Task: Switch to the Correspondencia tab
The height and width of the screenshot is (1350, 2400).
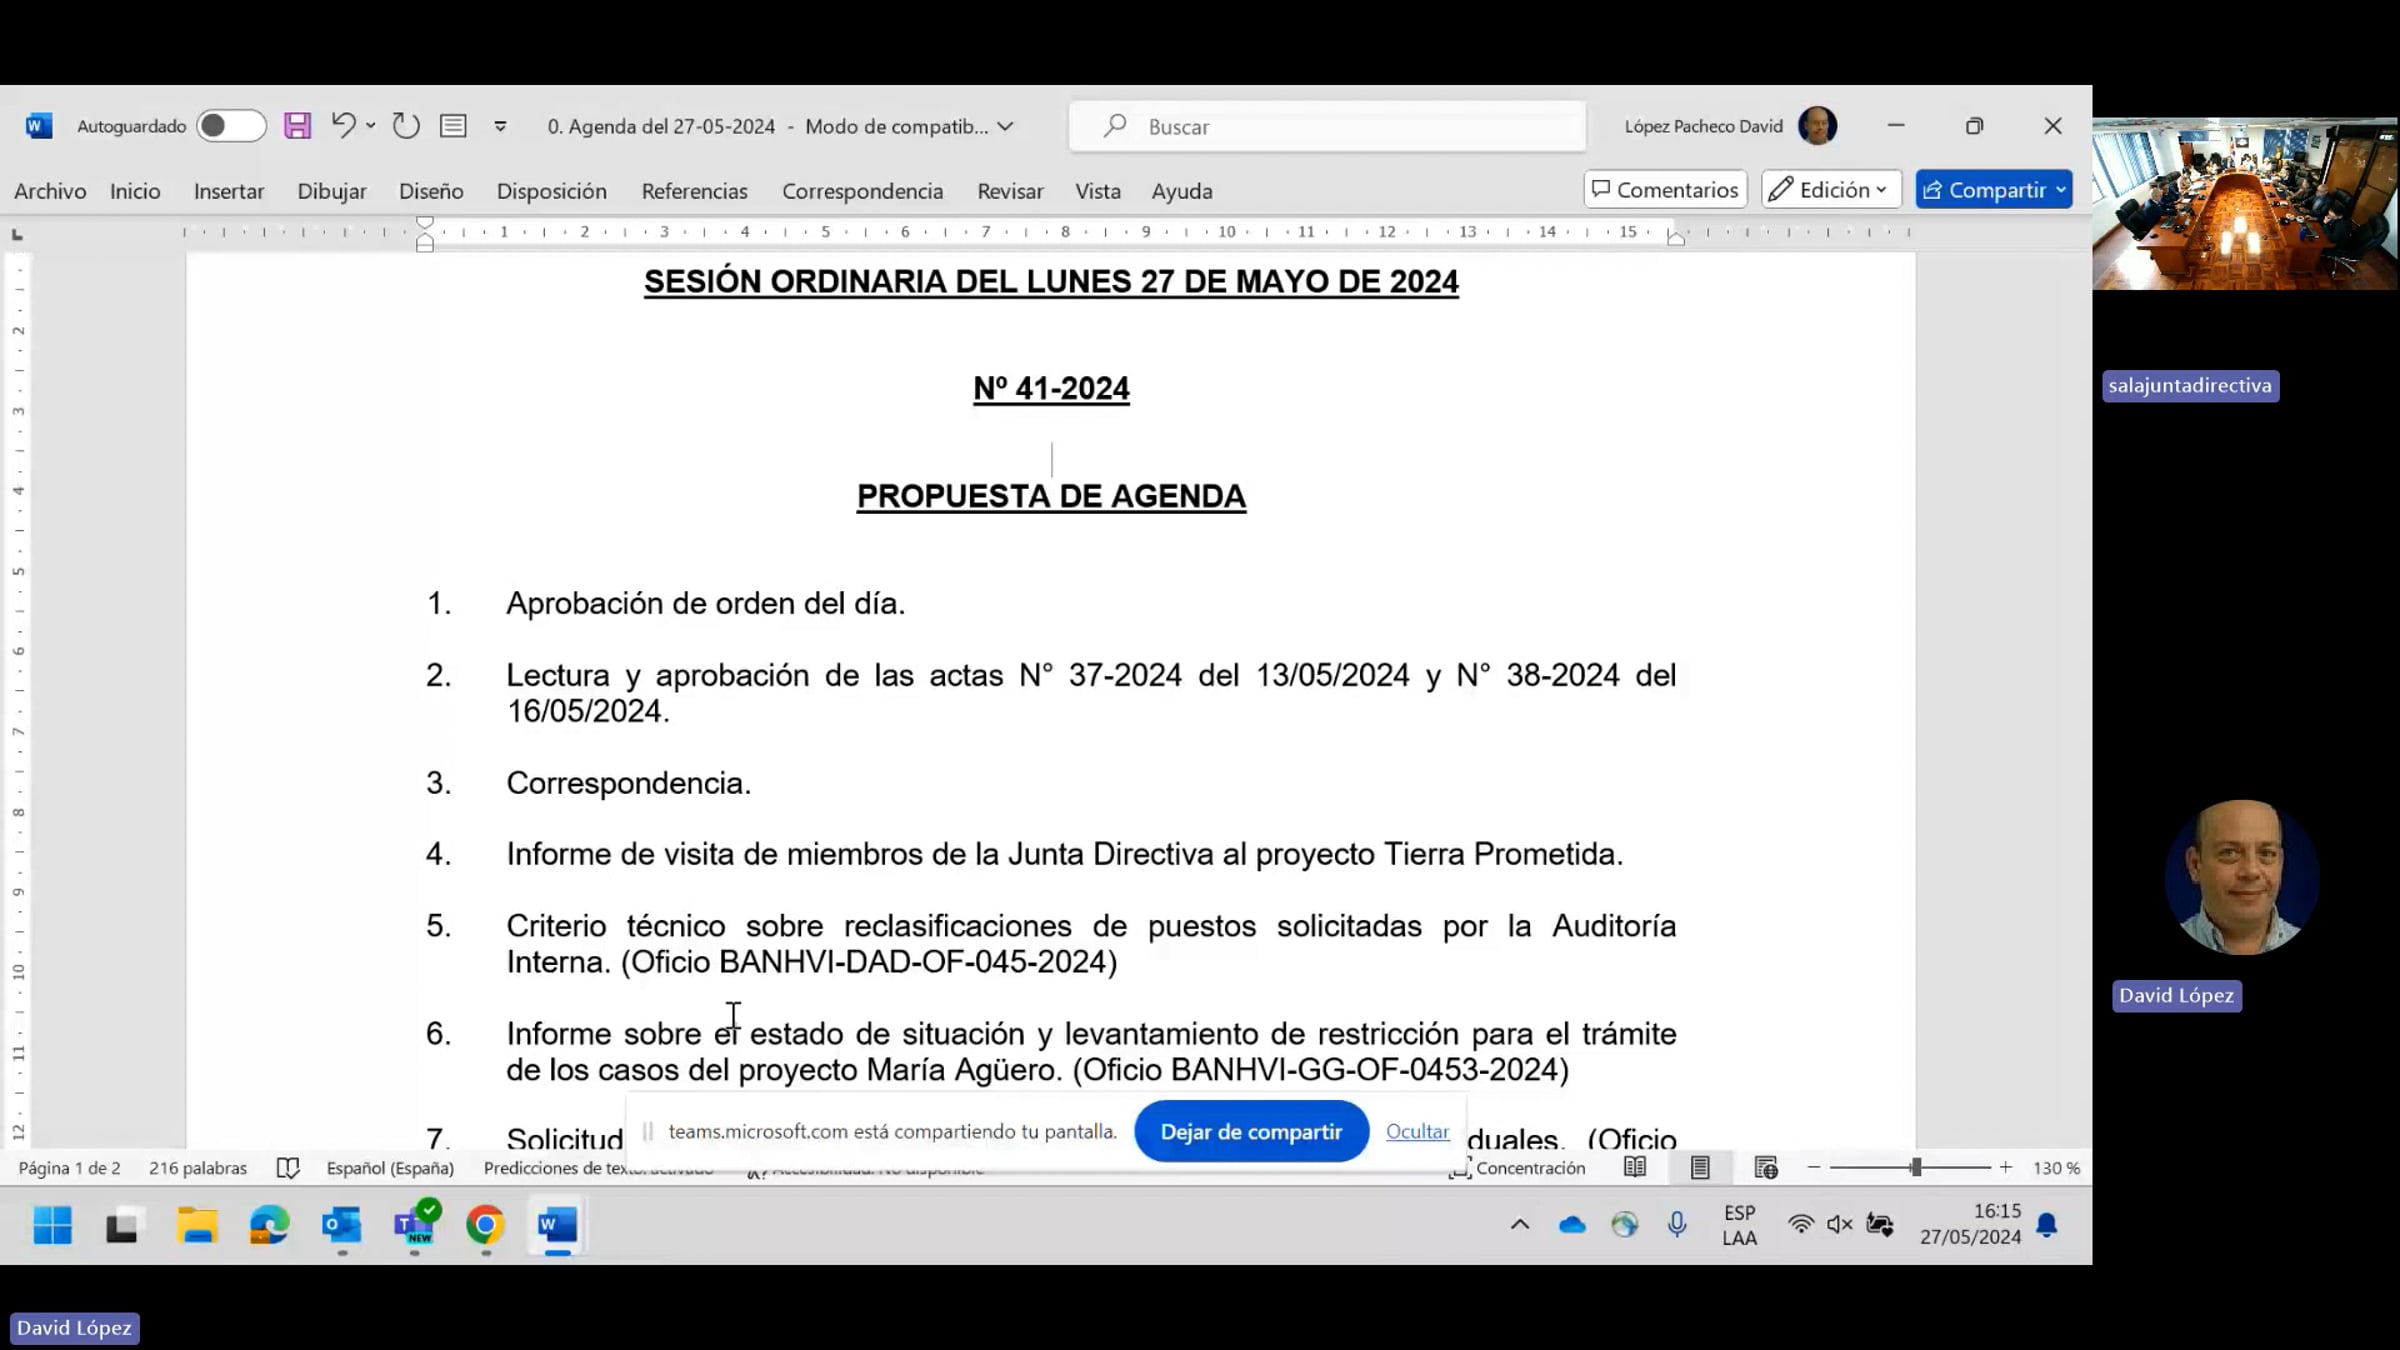Action: 863,191
